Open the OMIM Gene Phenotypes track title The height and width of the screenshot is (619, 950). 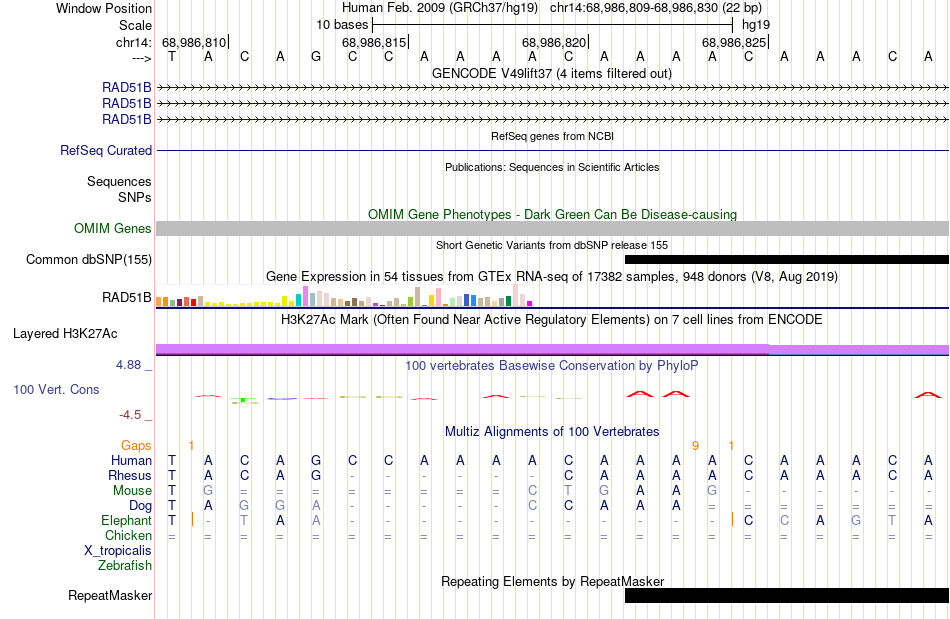pos(552,214)
